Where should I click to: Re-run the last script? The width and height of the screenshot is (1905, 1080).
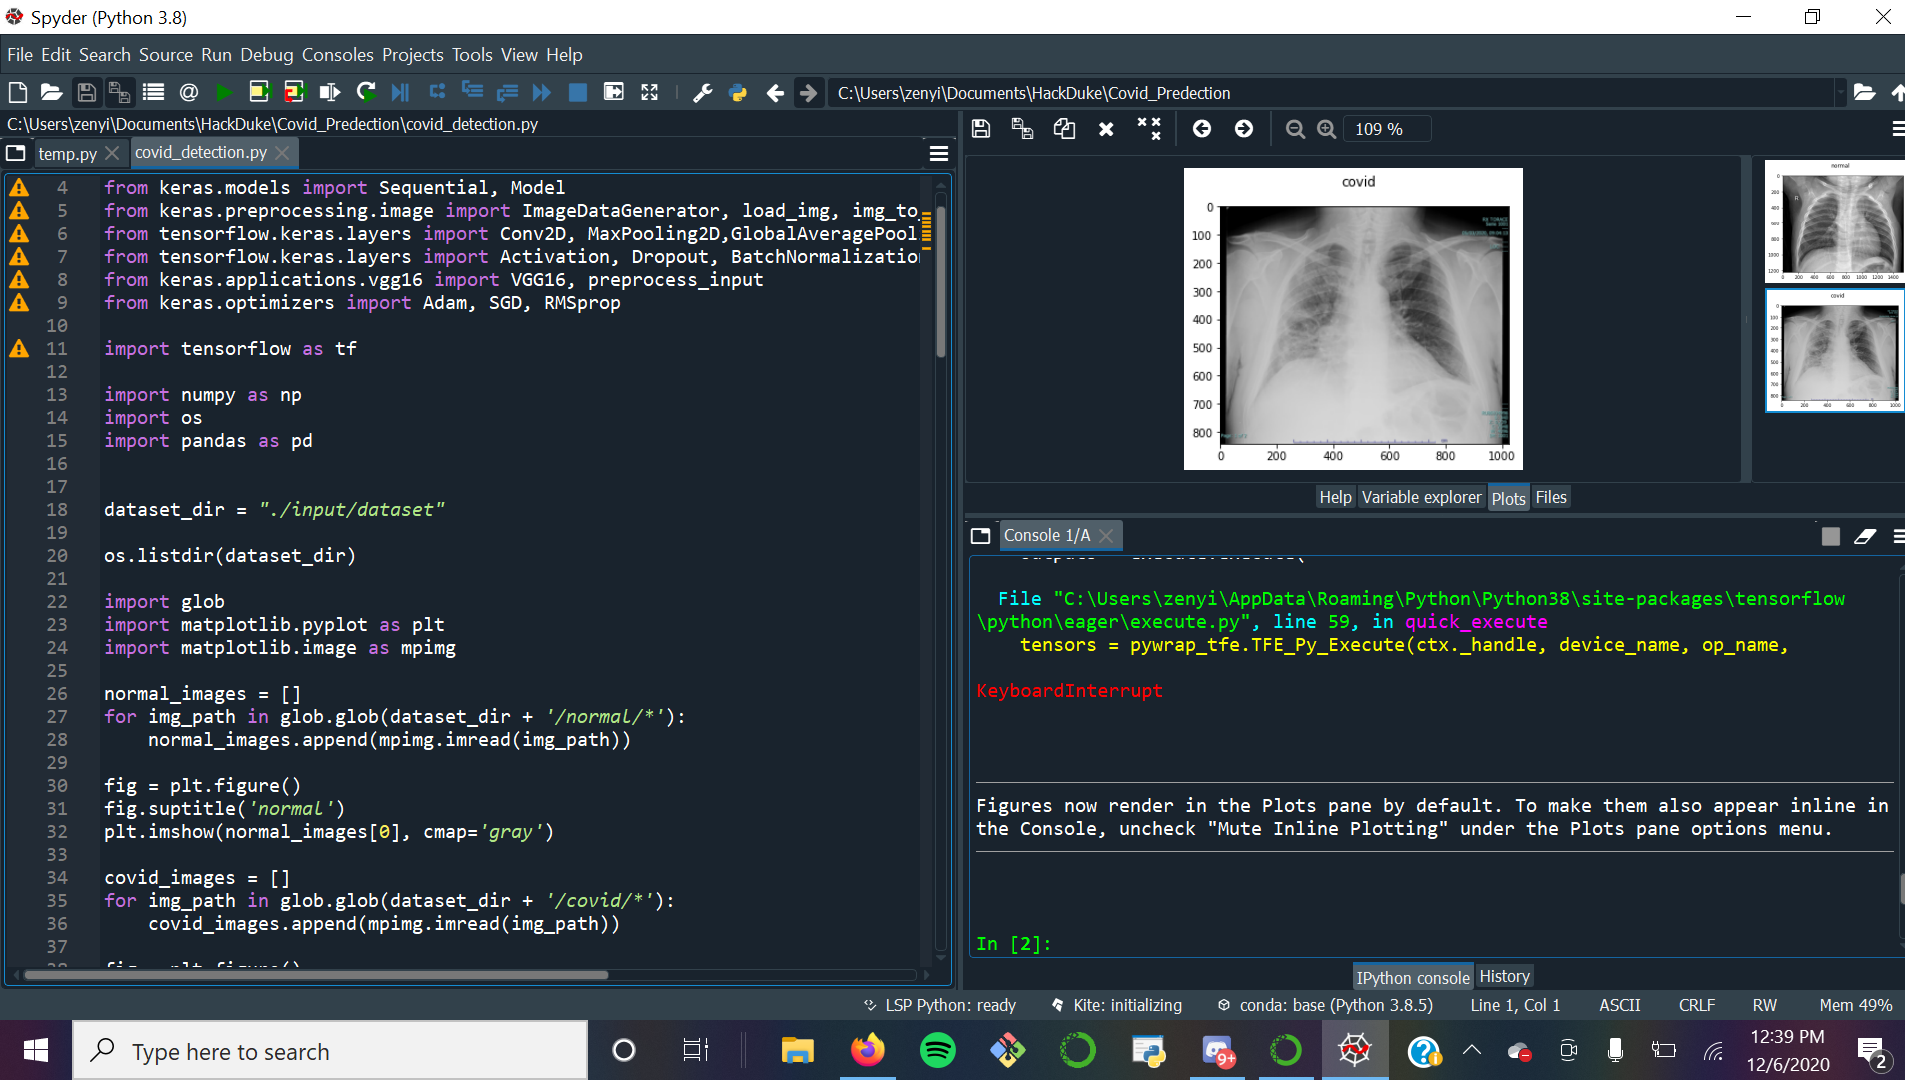[366, 93]
